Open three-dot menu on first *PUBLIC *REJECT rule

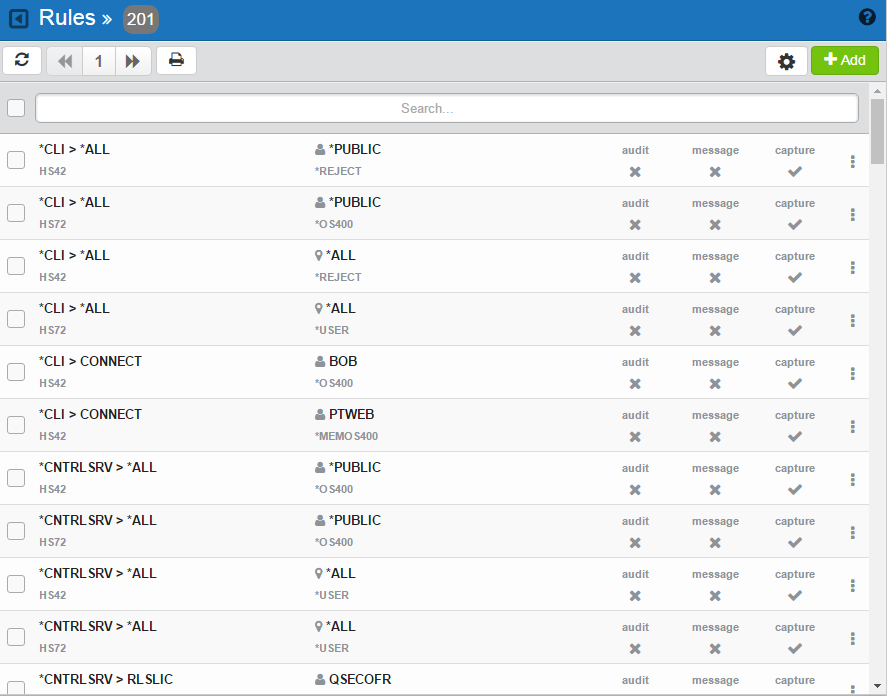[x=852, y=161]
